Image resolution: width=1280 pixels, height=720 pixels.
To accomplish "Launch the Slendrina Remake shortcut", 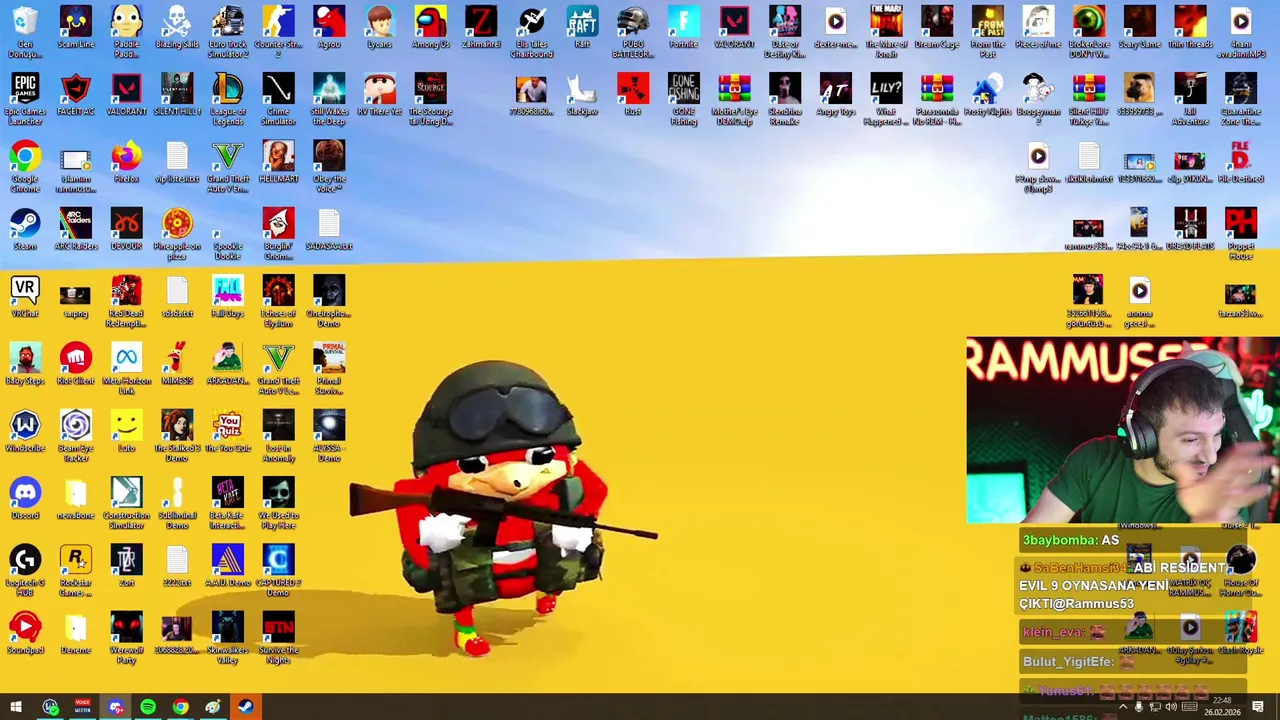I will click(x=784, y=99).
